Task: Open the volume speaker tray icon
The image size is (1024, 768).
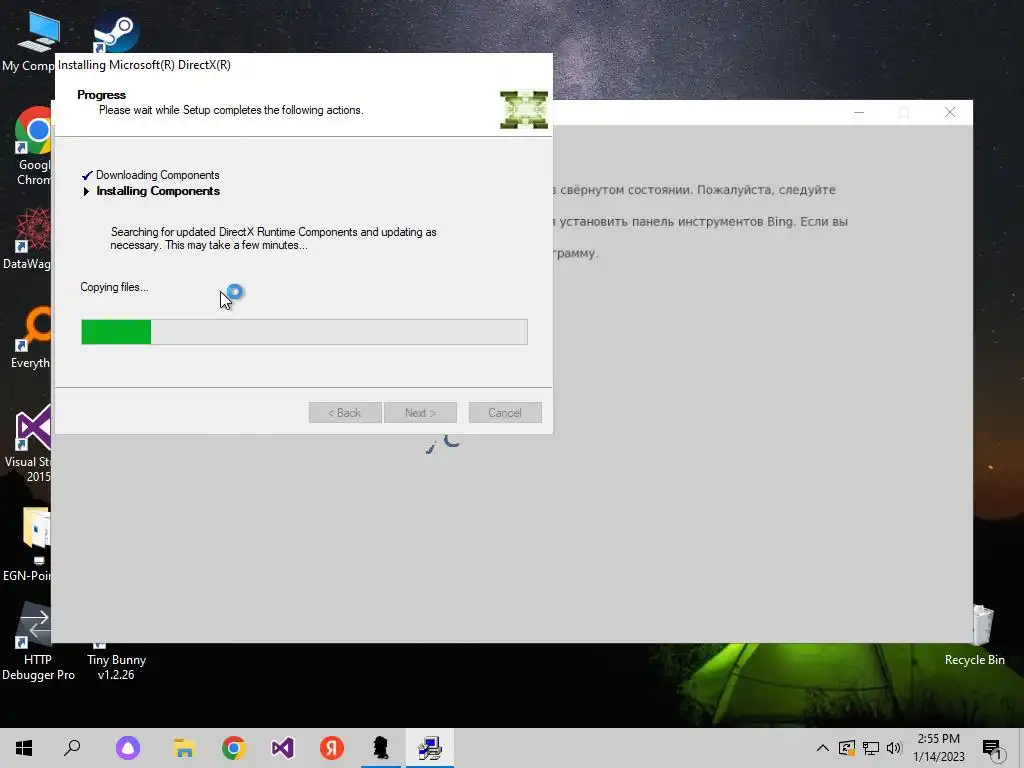Action: (x=894, y=748)
